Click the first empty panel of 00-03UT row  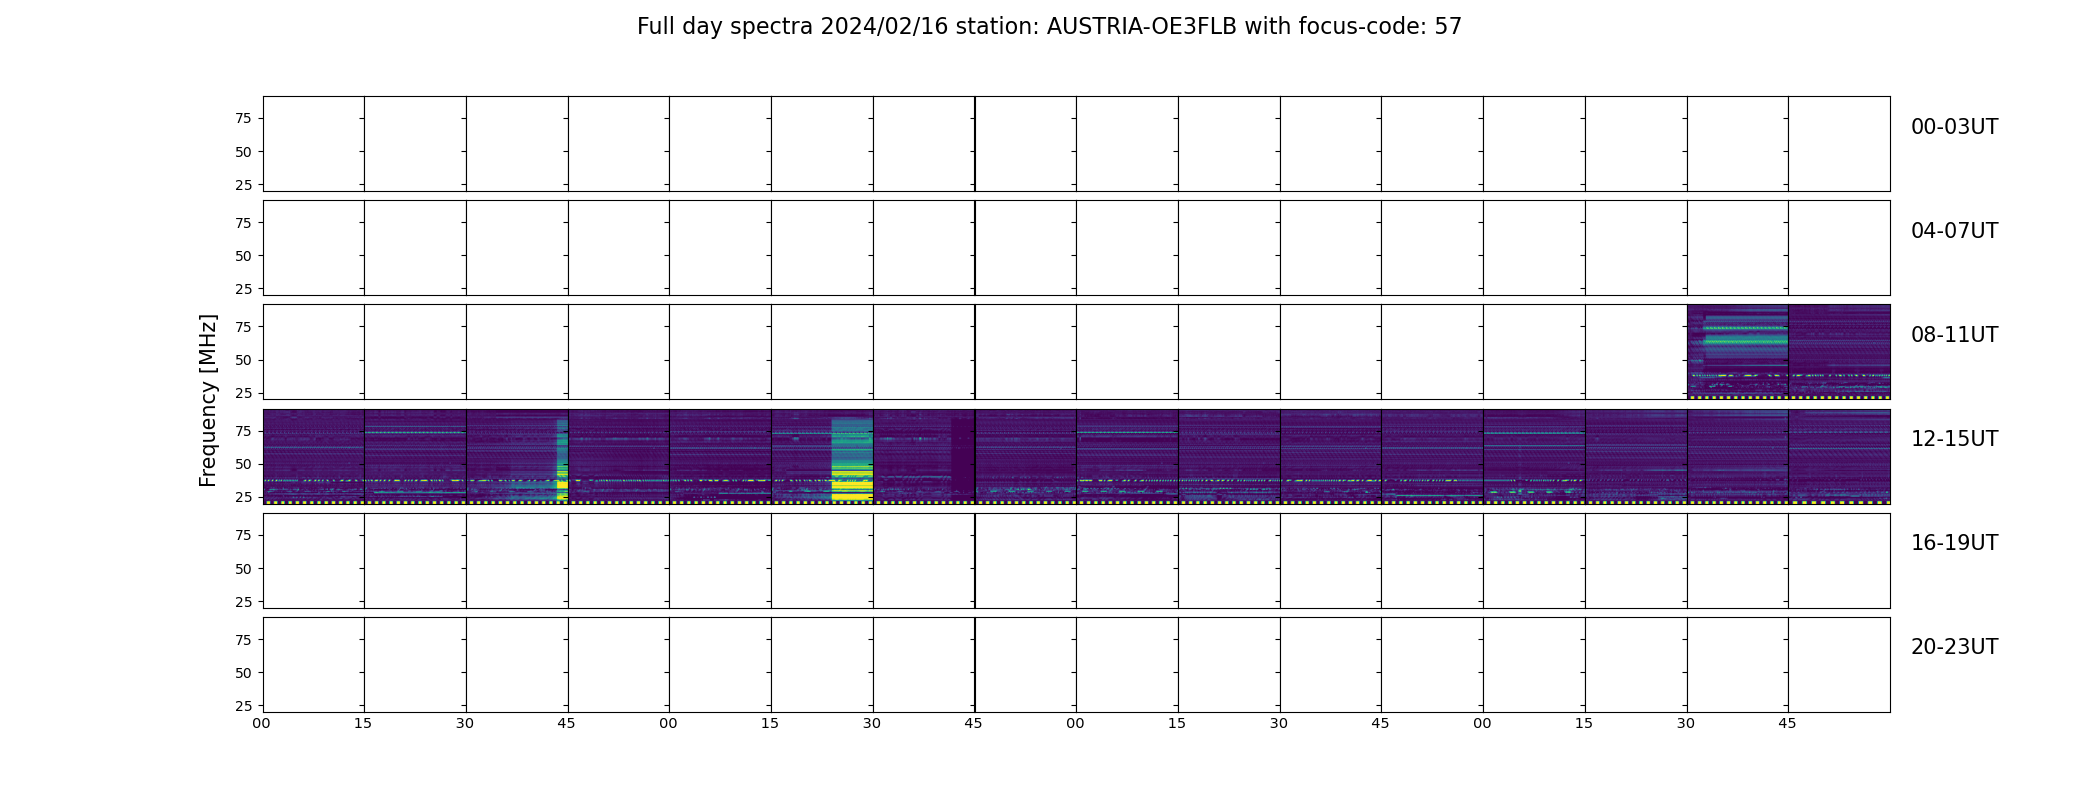[314, 144]
